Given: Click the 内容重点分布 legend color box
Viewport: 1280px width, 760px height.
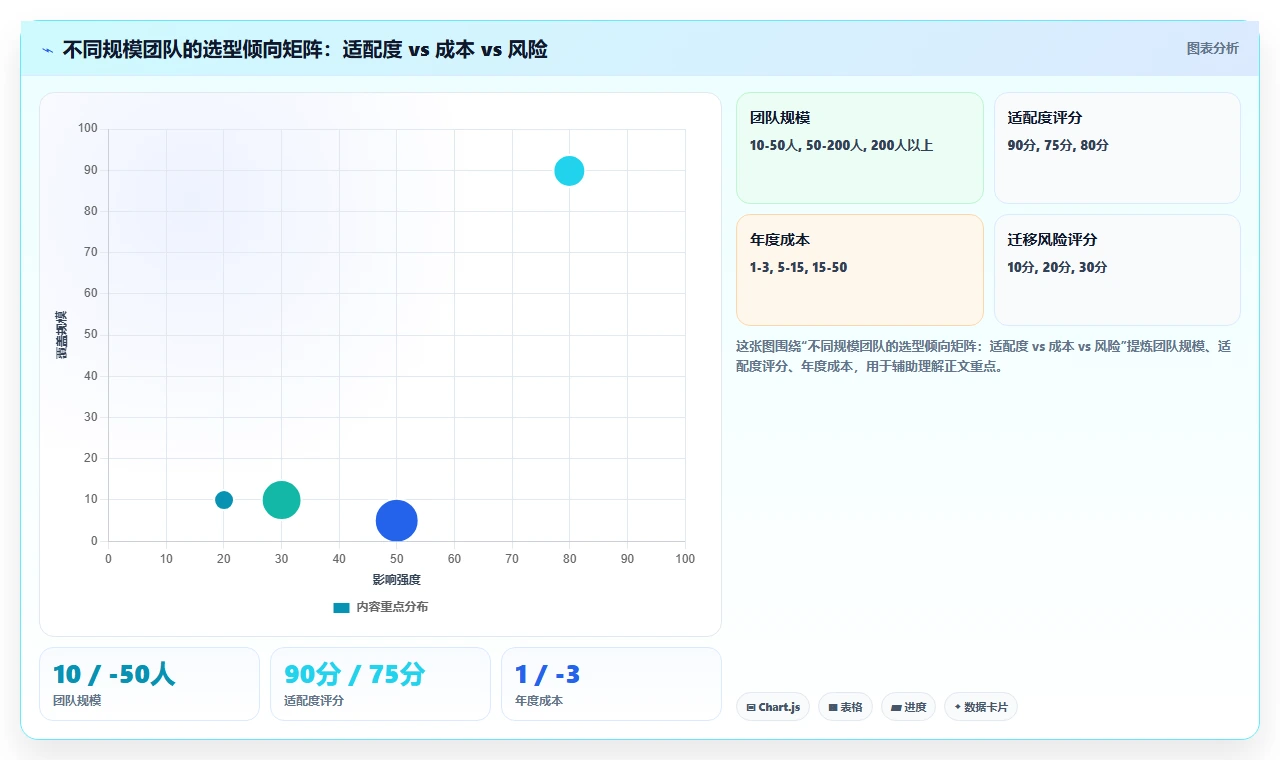Looking at the screenshot, I should [342, 607].
